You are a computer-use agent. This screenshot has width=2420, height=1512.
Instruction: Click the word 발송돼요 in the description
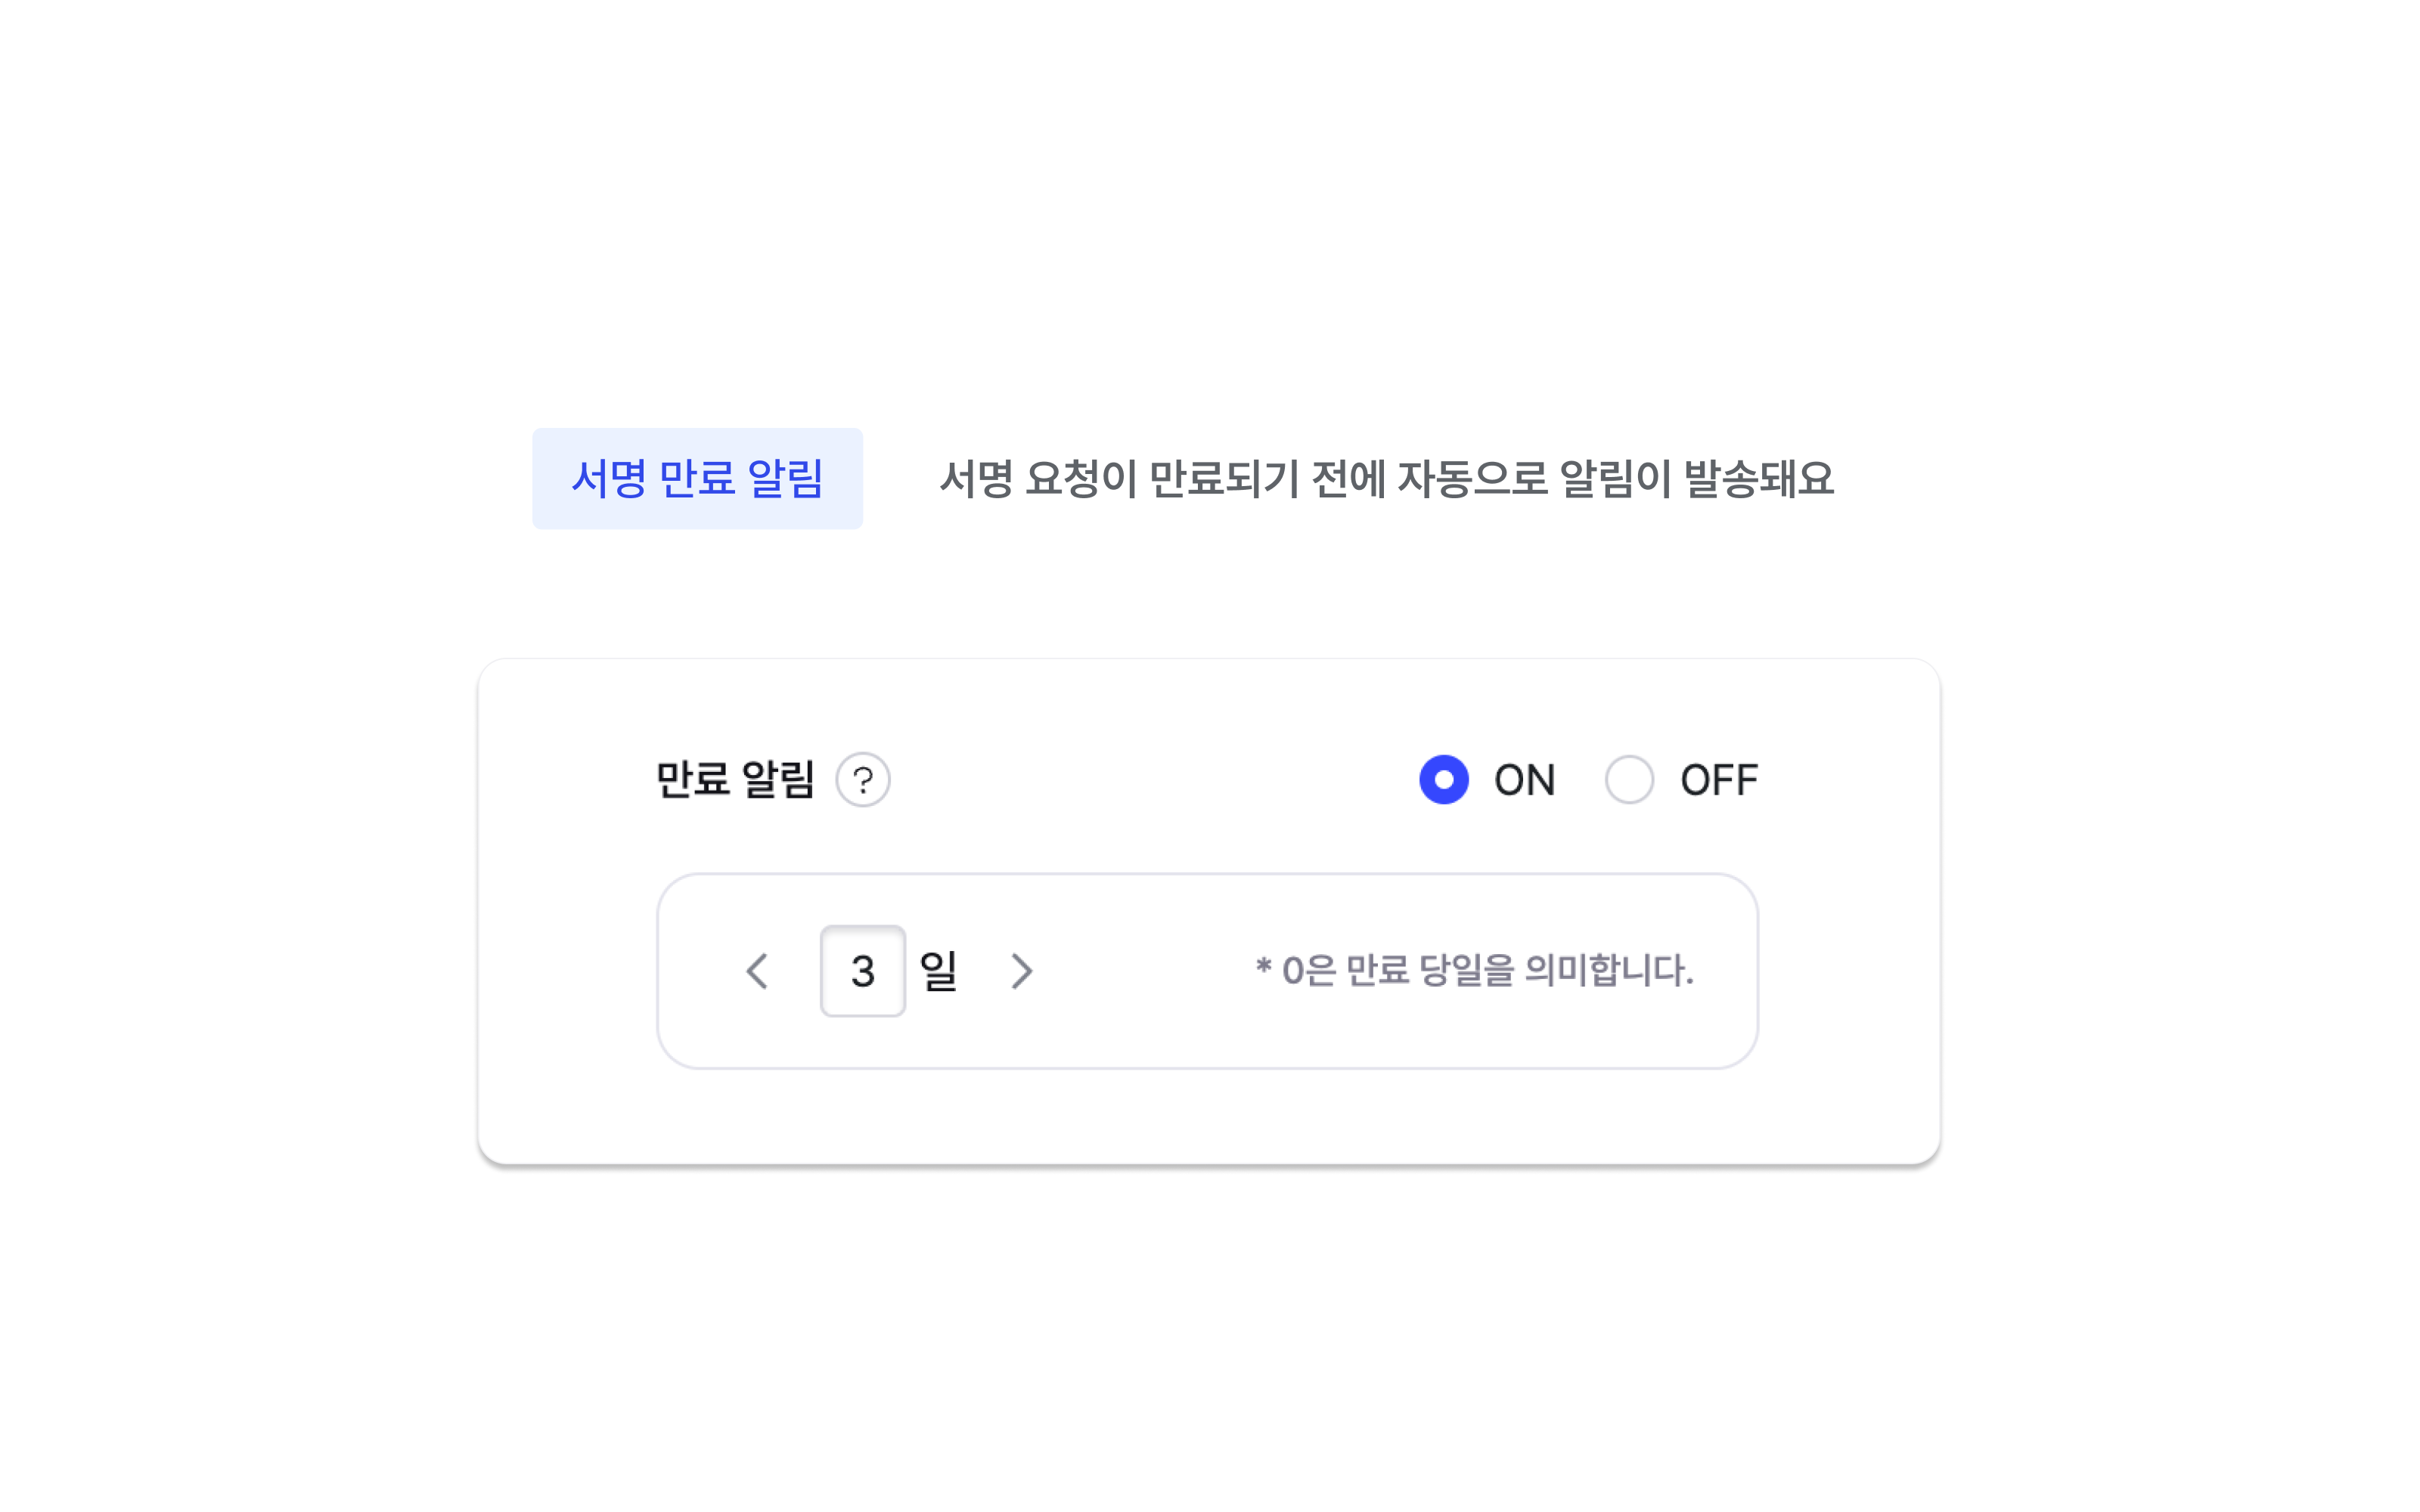(1758, 479)
